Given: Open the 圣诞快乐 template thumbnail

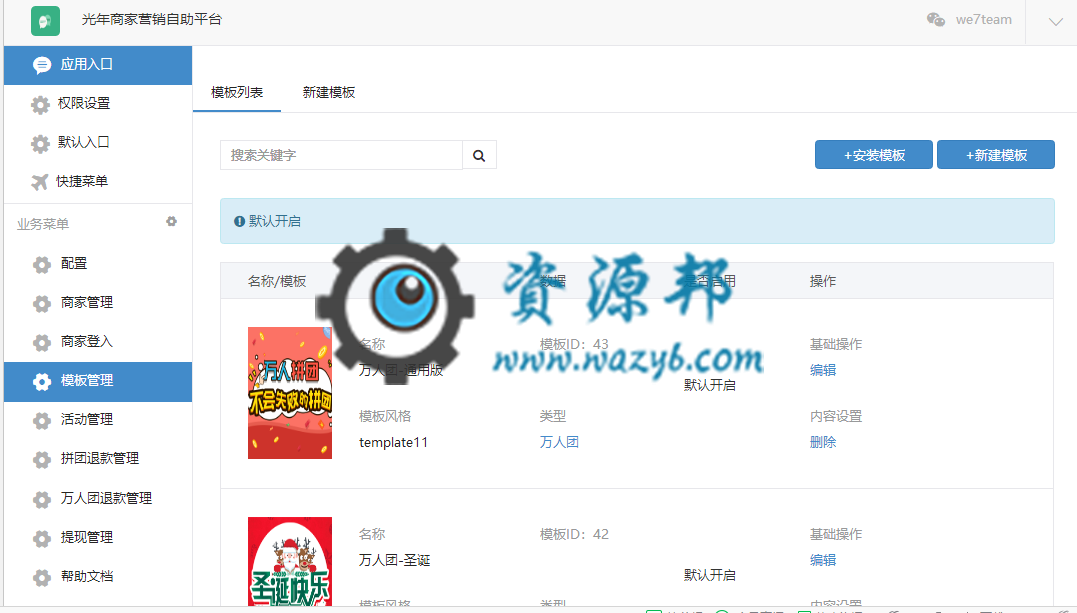Looking at the screenshot, I should click(x=290, y=561).
